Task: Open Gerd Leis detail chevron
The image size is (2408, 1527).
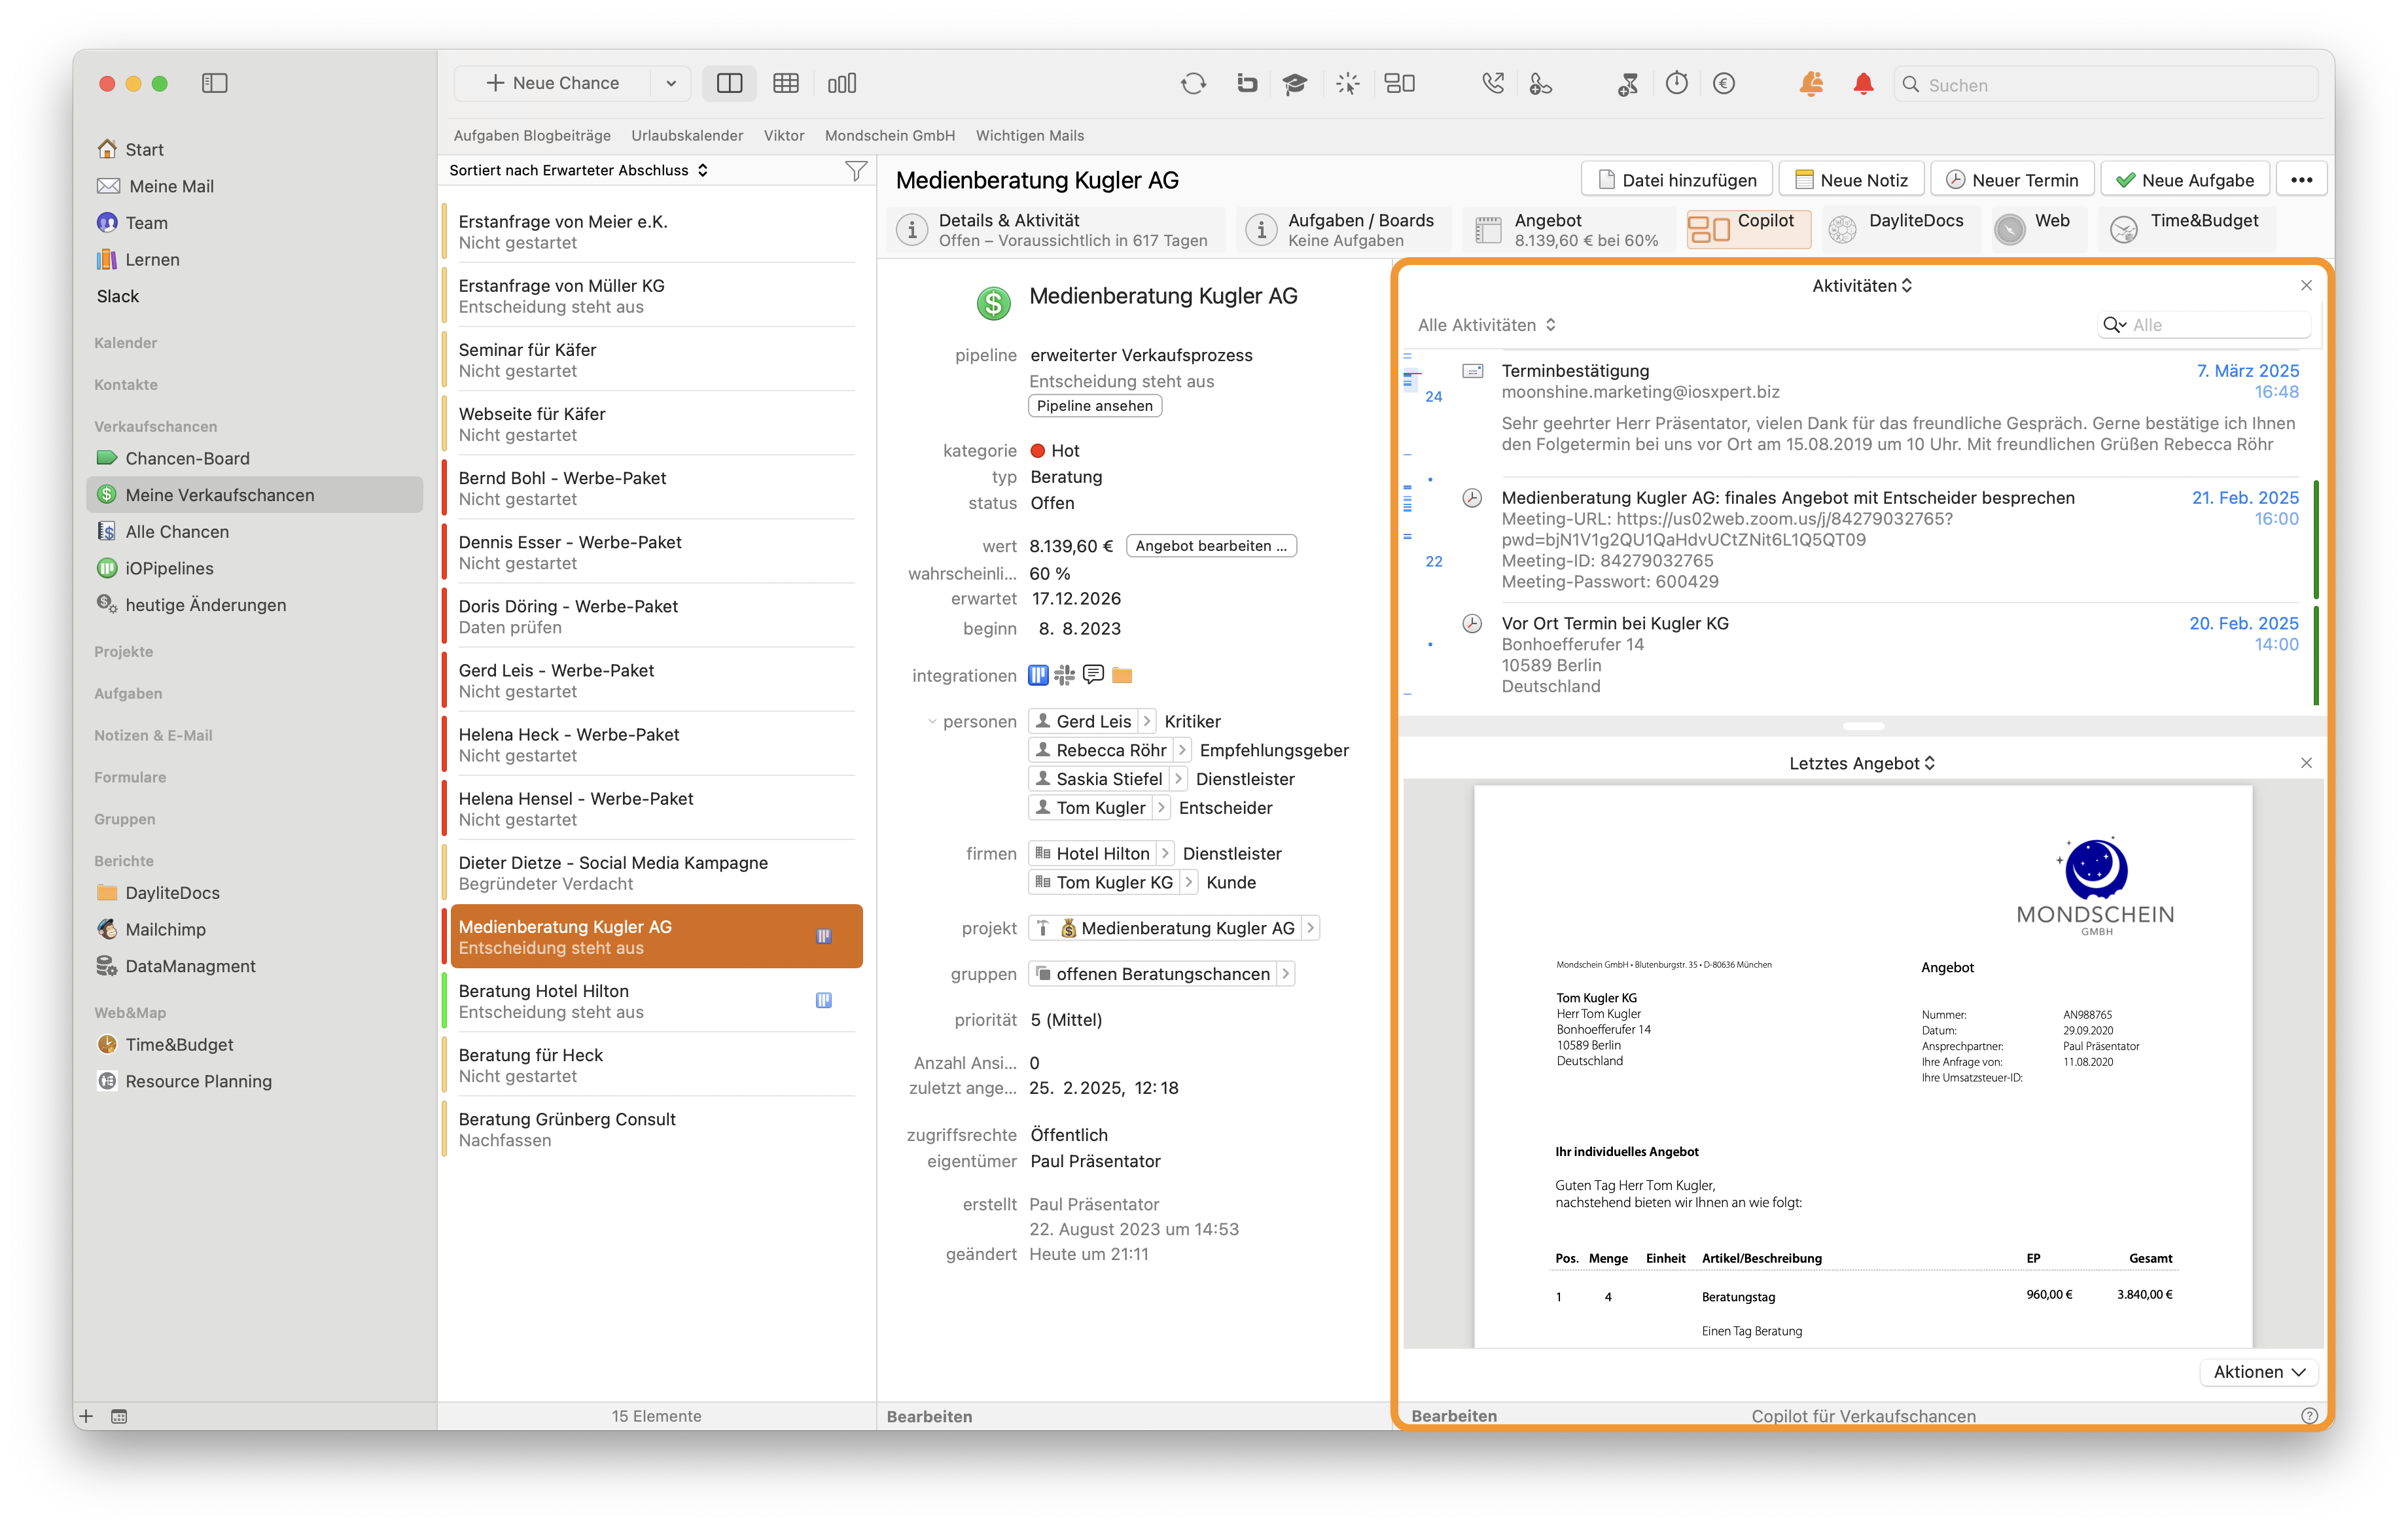Action: click(x=1147, y=721)
